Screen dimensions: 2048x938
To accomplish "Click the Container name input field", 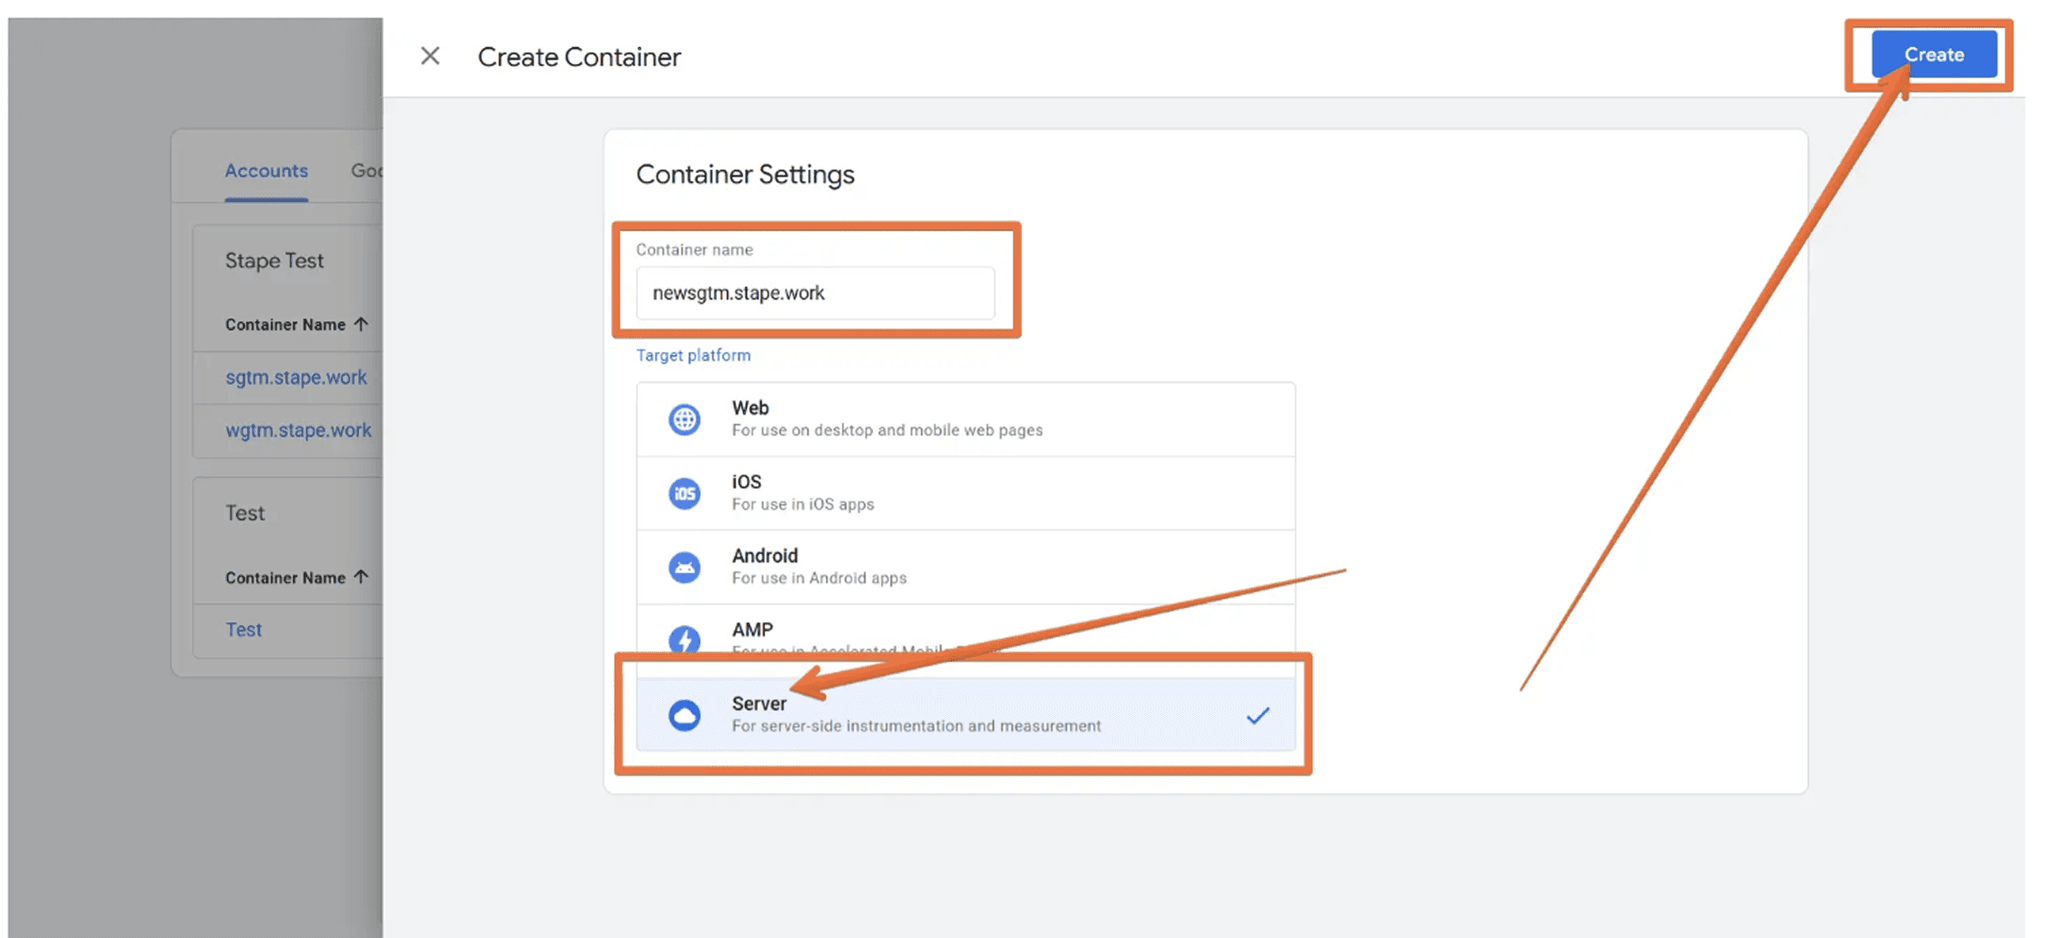I will point(815,292).
